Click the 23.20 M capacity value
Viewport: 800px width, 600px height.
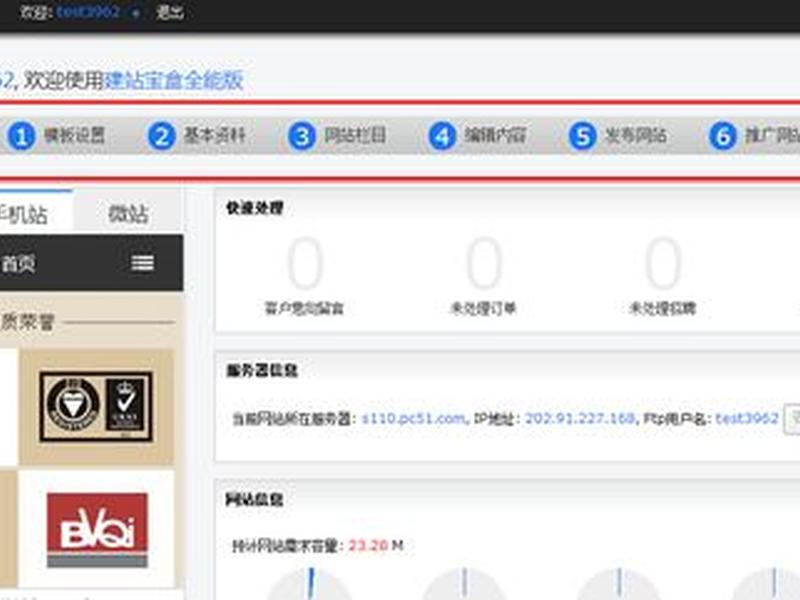click(376, 545)
